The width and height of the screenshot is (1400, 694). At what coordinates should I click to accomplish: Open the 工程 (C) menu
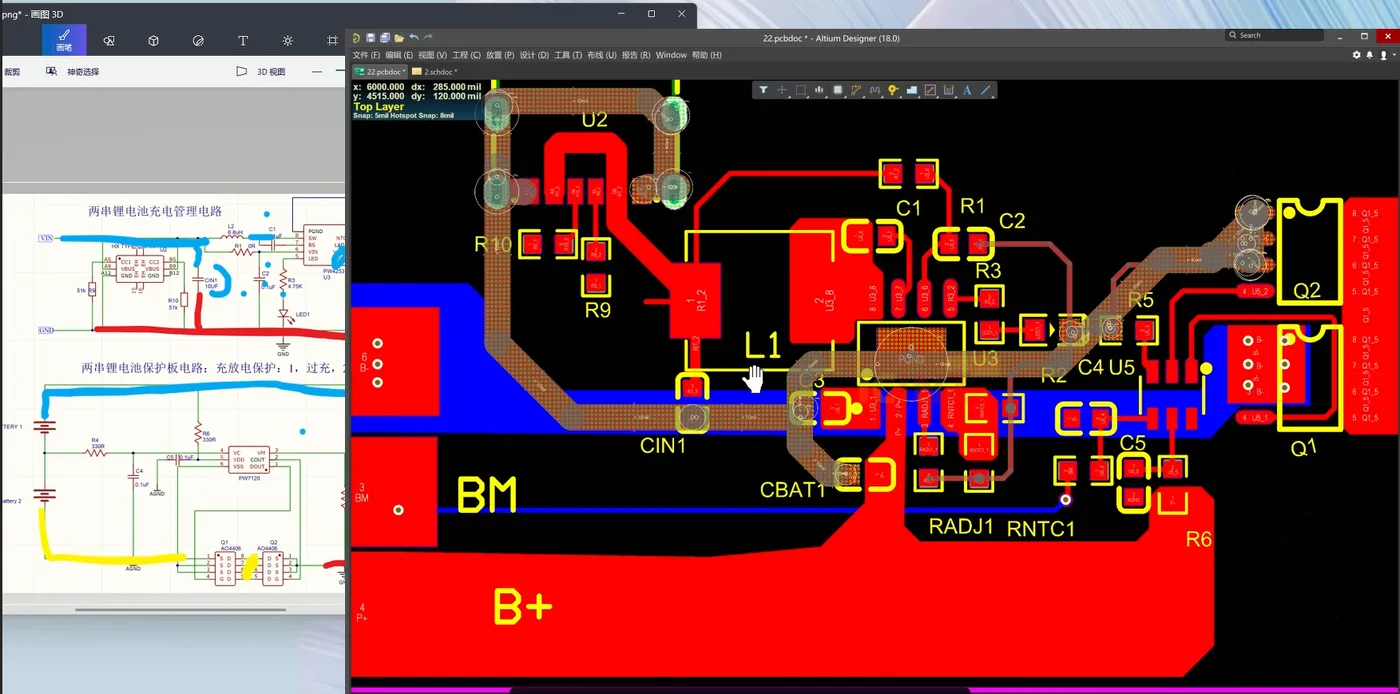click(x=467, y=55)
